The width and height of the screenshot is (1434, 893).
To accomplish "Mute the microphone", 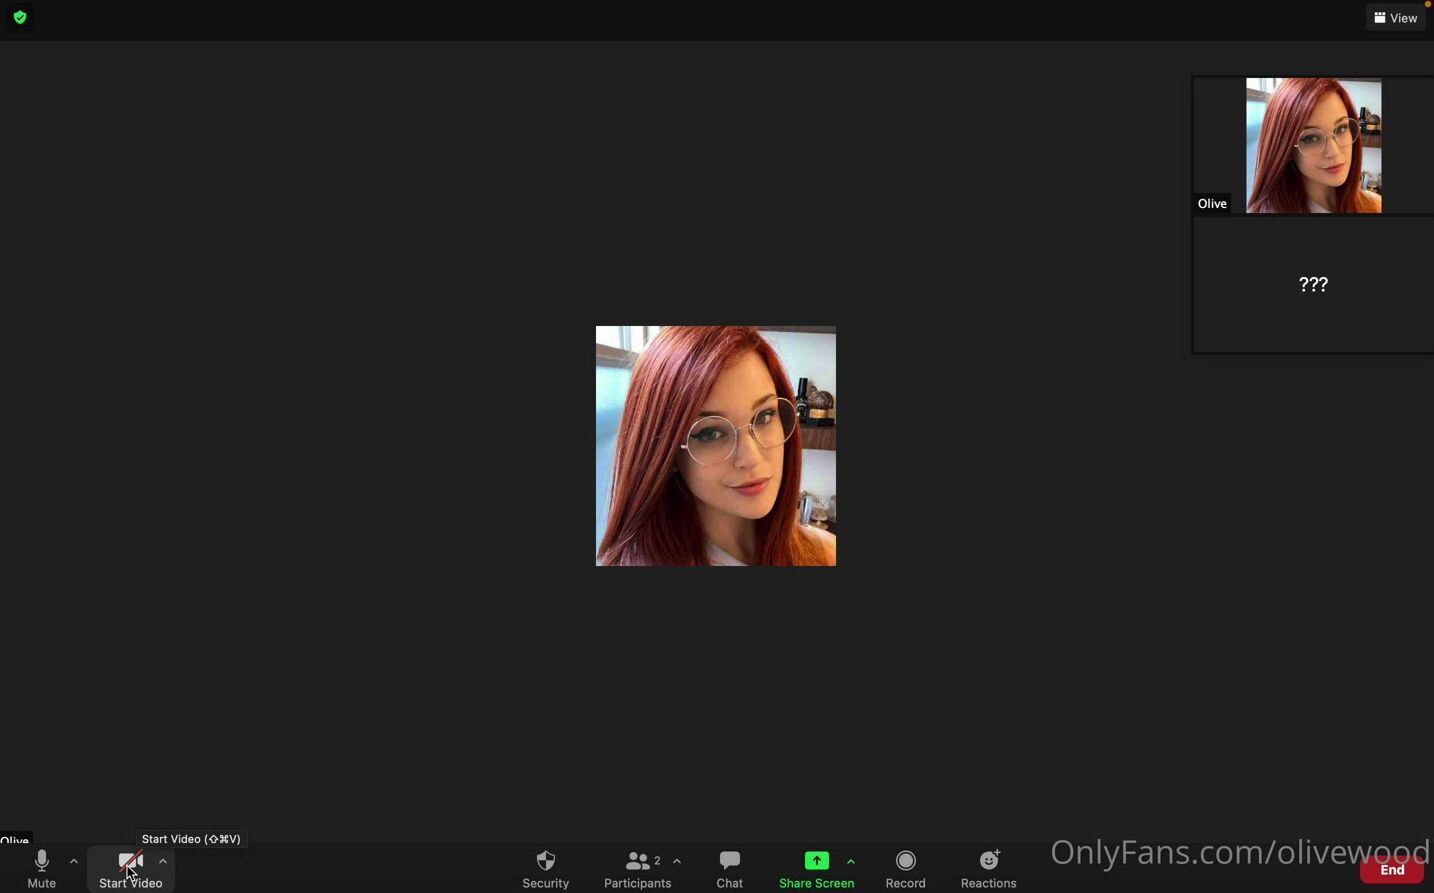I will [x=42, y=868].
